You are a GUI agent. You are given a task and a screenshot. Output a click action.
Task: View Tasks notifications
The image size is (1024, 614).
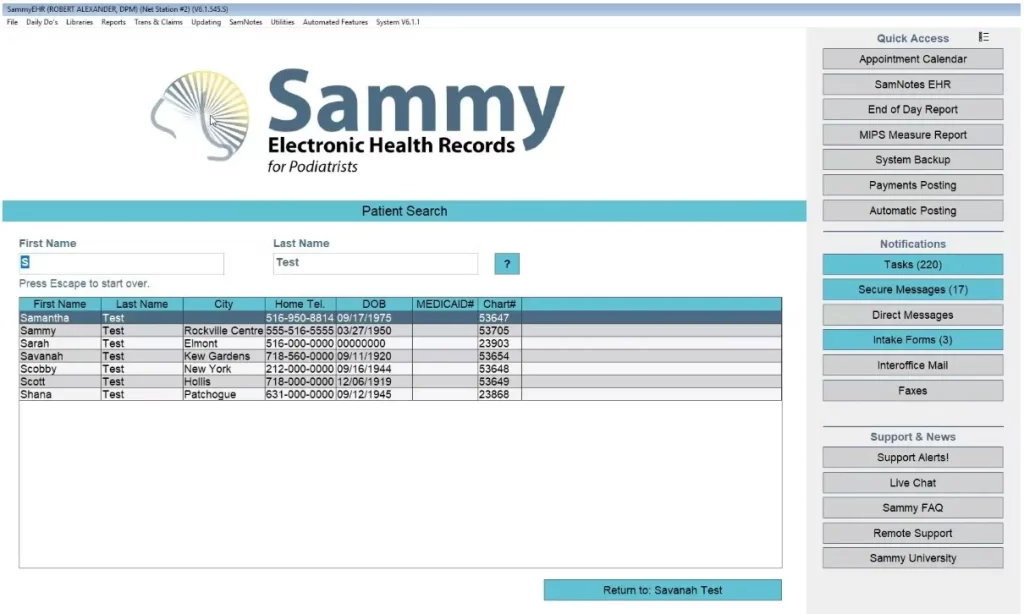coord(911,263)
